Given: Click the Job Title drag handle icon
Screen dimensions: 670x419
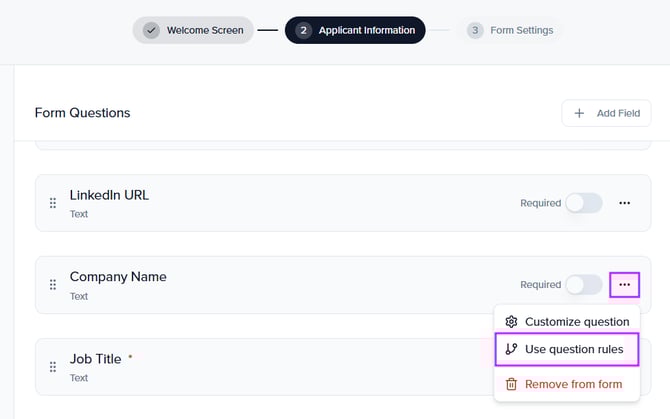Looking at the screenshot, I should point(53,367).
